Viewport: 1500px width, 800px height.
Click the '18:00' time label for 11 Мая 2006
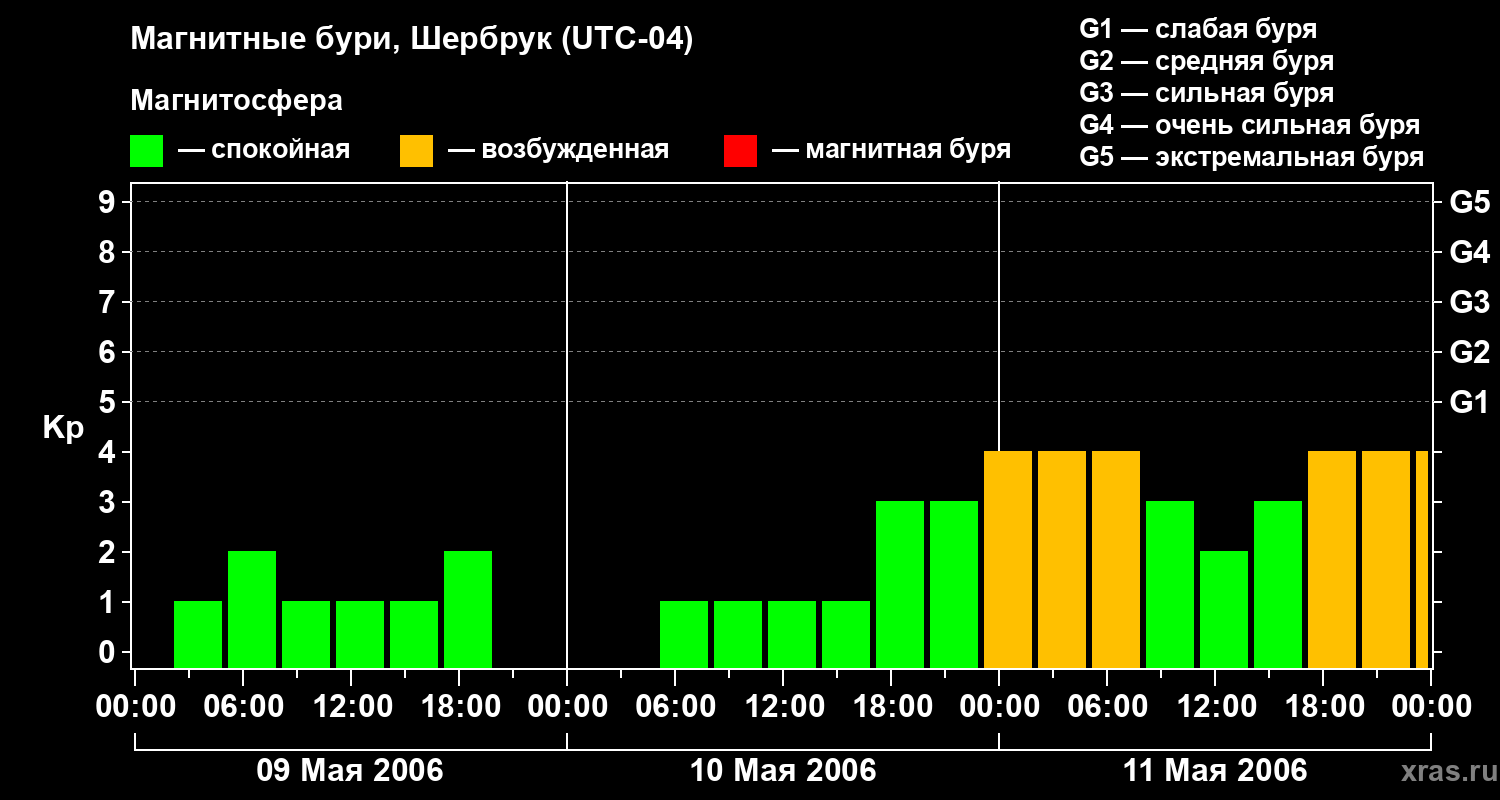click(1323, 707)
